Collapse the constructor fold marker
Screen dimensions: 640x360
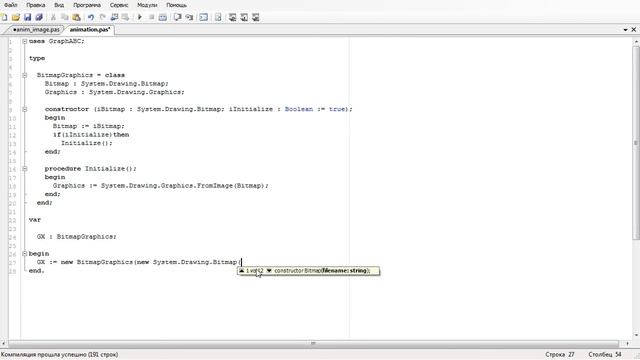(25, 109)
